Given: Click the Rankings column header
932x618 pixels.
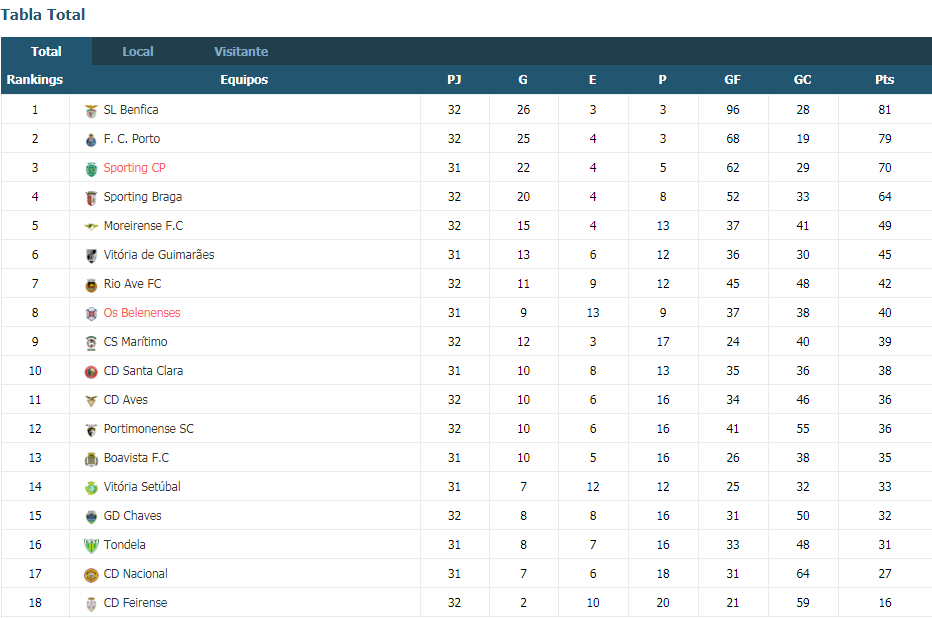Looking at the screenshot, I should [x=34, y=80].
